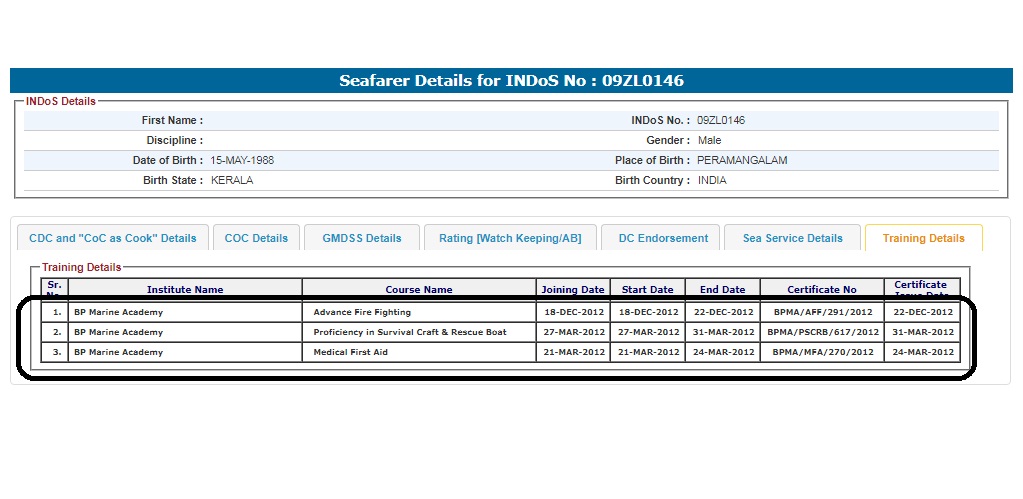Click the Certificate No column header
The image size is (1023, 499).
click(x=822, y=290)
